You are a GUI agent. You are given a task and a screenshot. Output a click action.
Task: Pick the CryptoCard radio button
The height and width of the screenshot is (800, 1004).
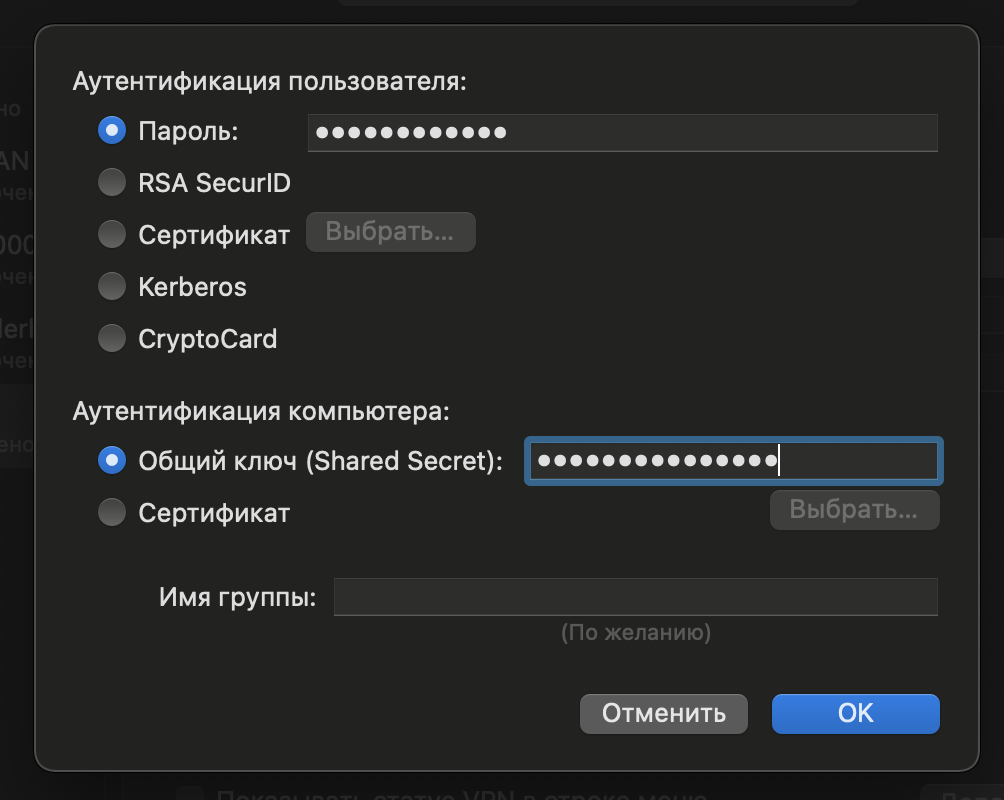pyautogui.click(x=112, y=339)
